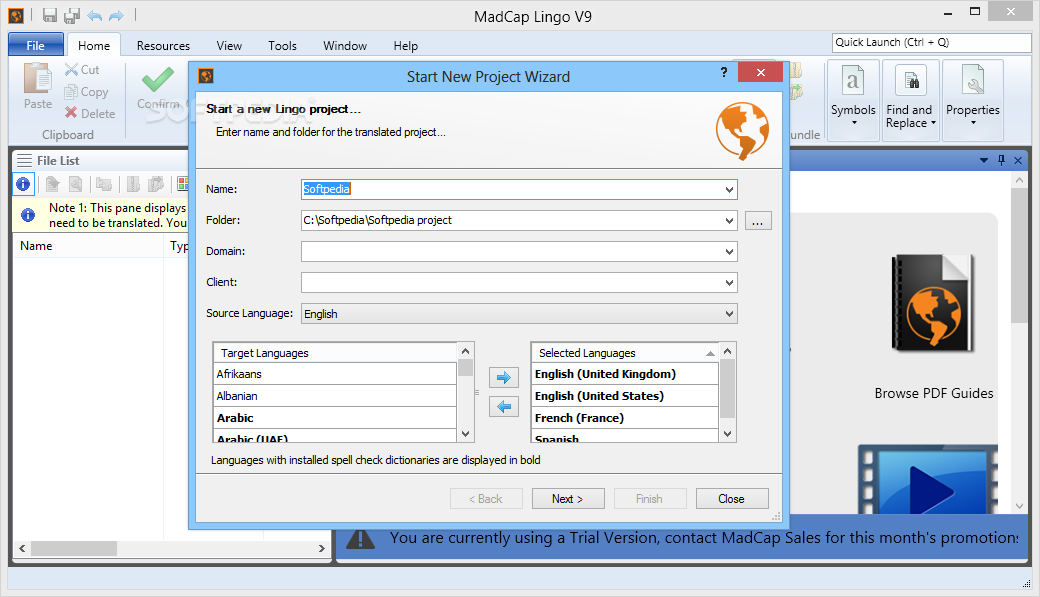Open the File List hamburger menu icon

click(x=25, y=161)
